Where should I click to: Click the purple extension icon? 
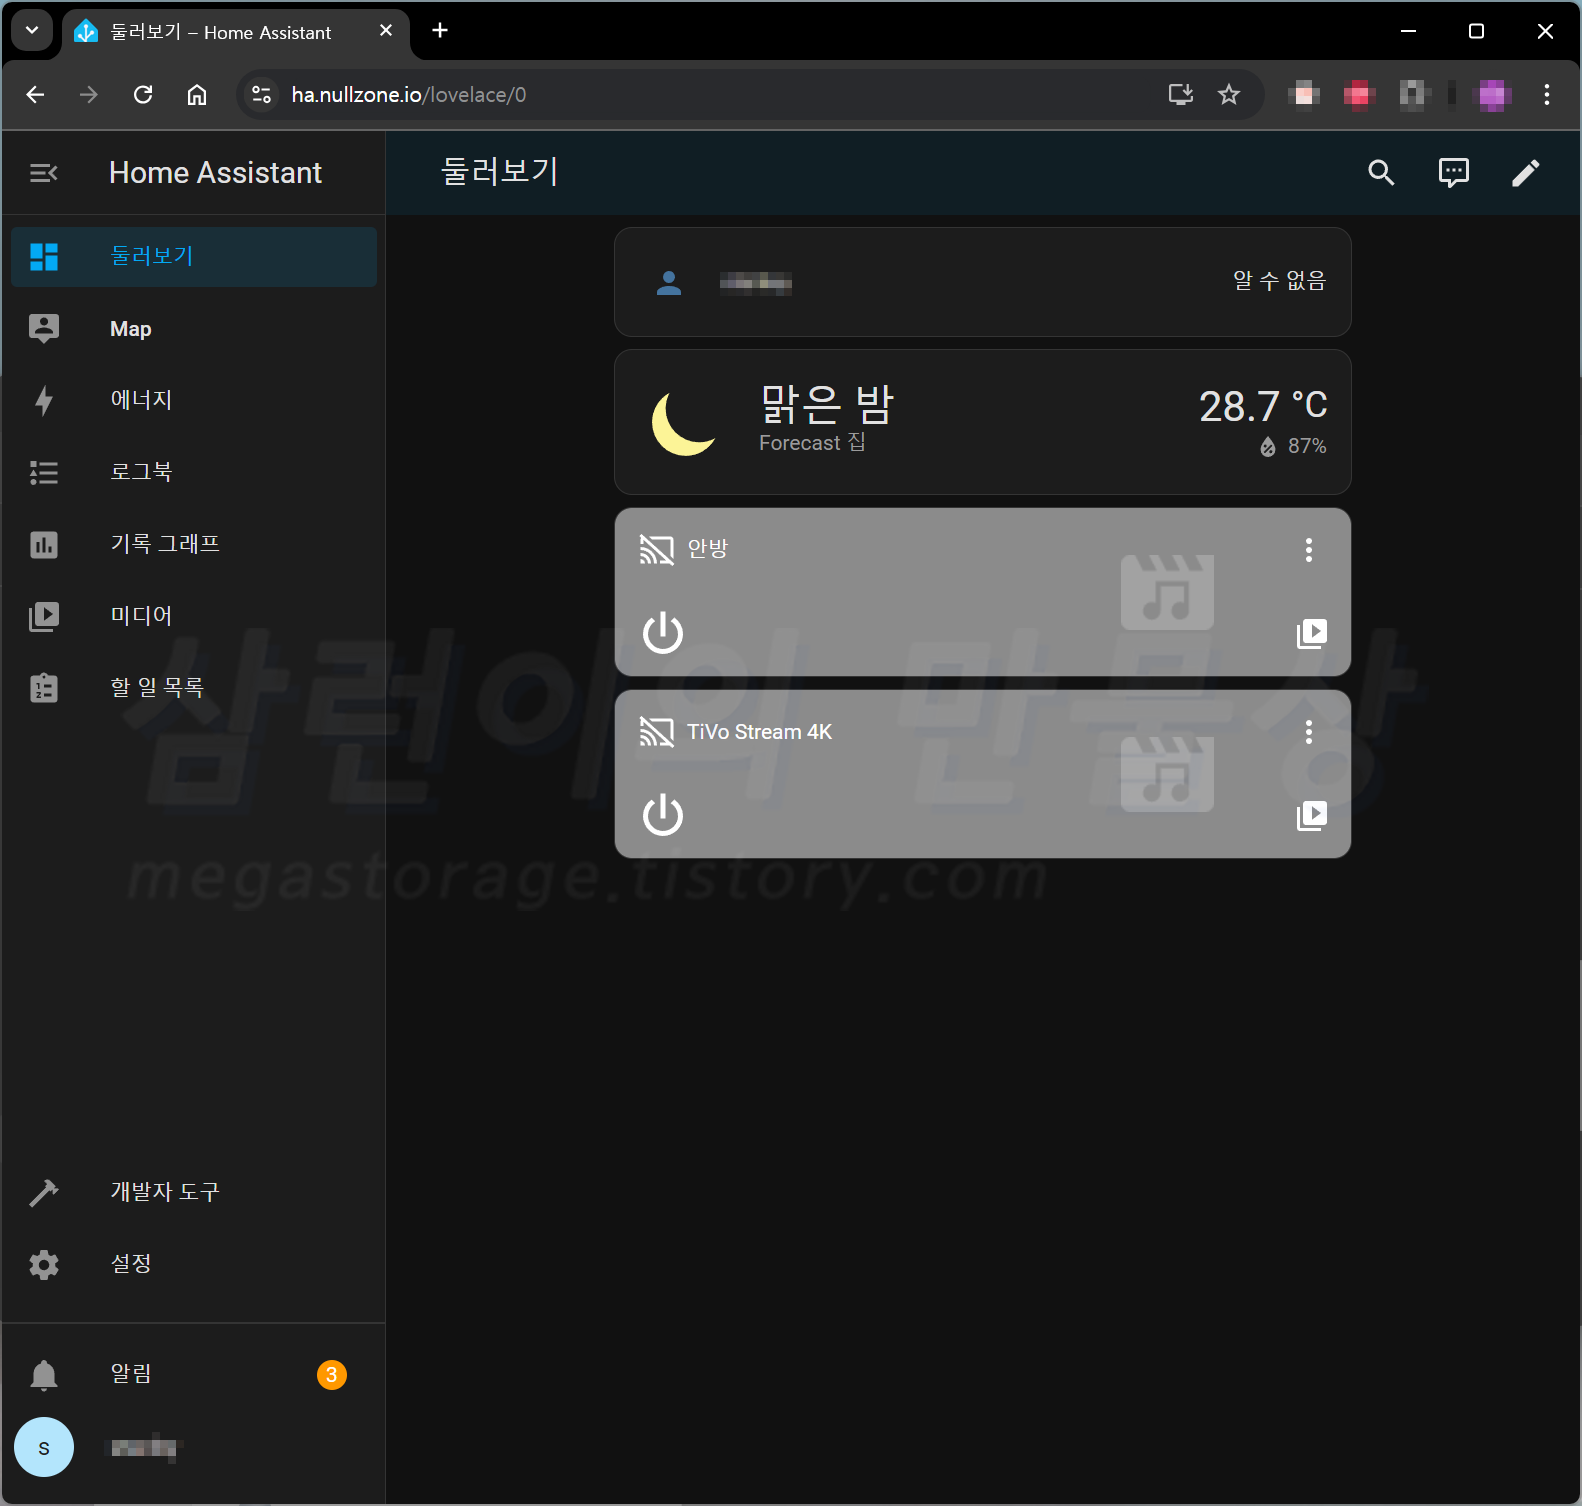pos(1493,95)
